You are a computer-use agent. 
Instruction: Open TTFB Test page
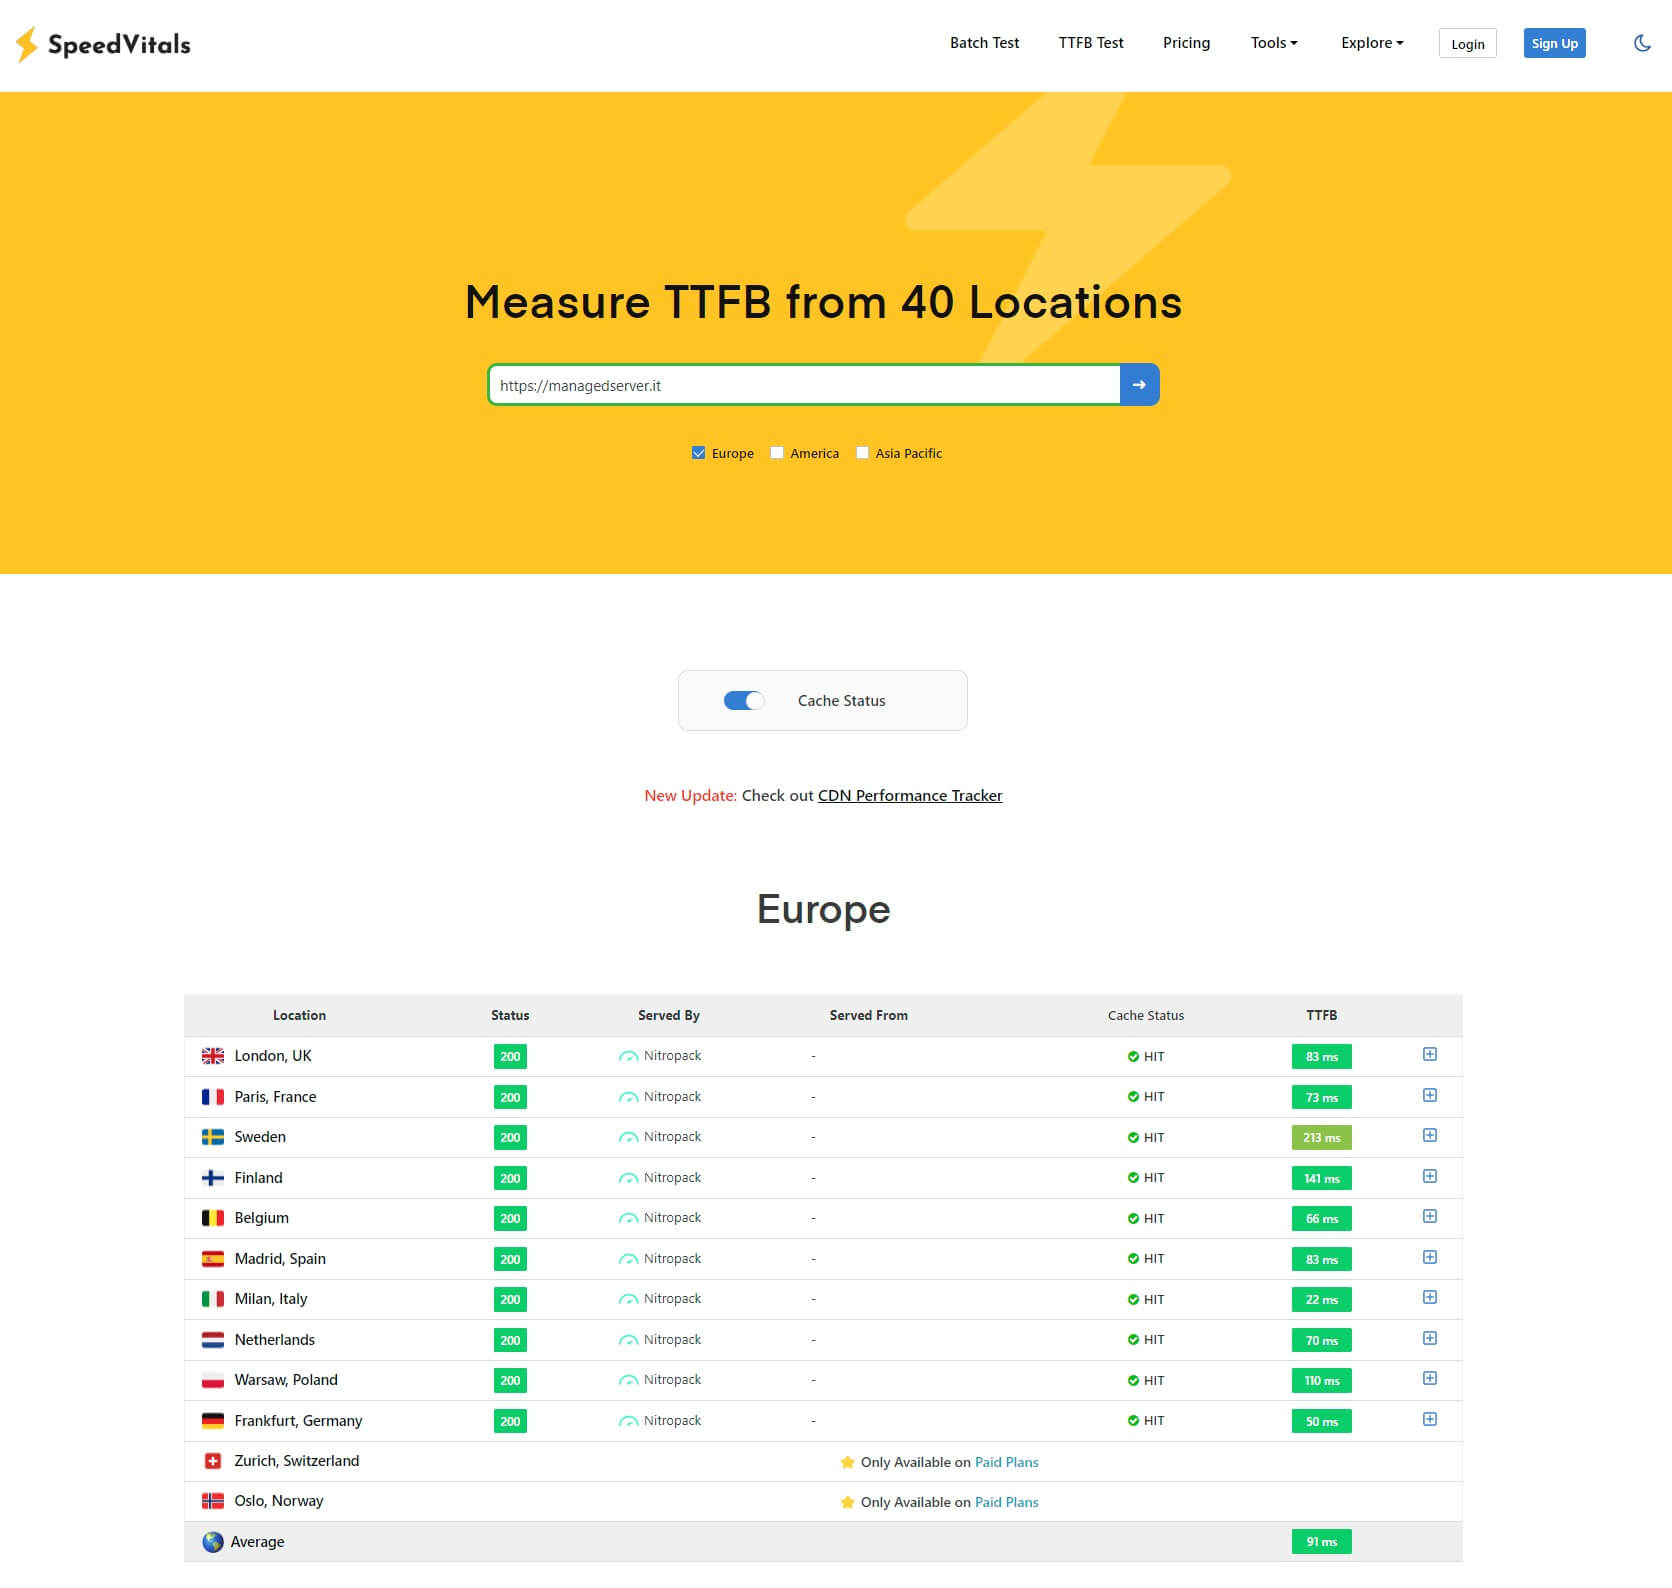pos(1091,43)
